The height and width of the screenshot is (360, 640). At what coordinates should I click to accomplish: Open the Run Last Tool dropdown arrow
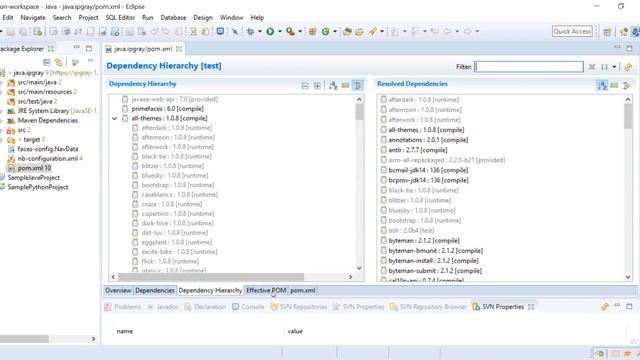pos(300,31)
